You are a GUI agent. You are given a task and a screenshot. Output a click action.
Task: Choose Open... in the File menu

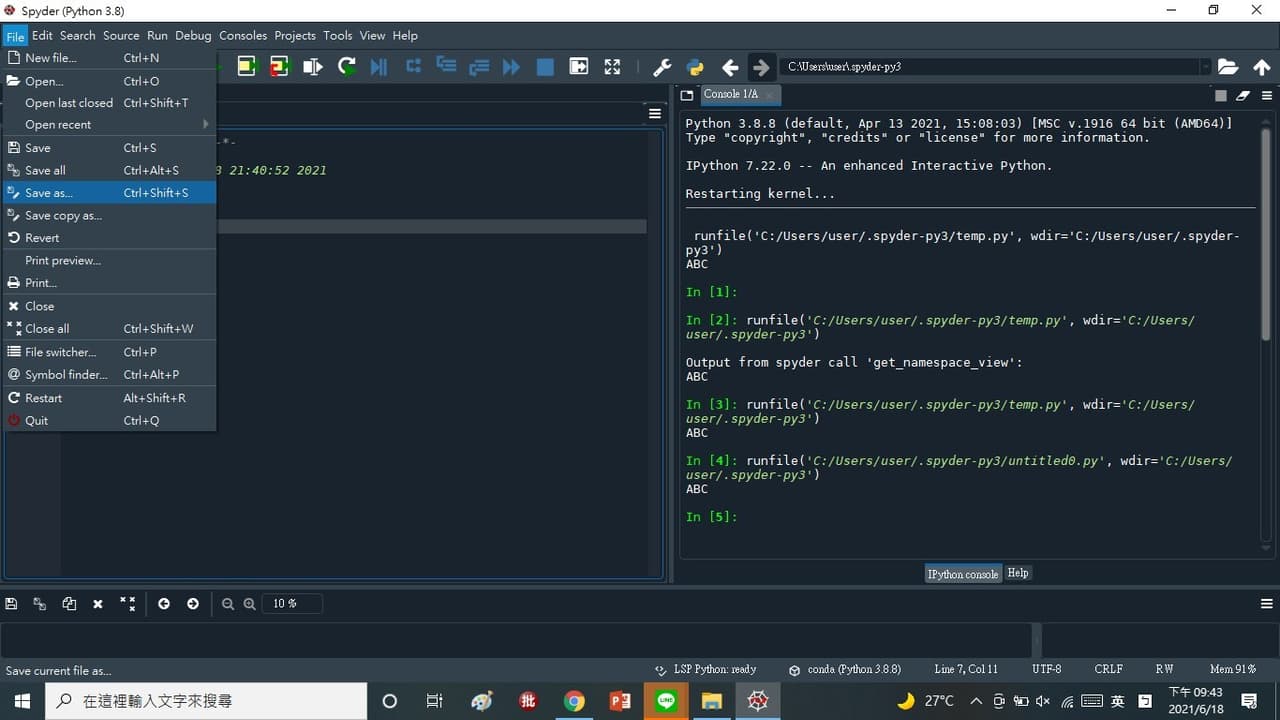[x=109, y=81]
